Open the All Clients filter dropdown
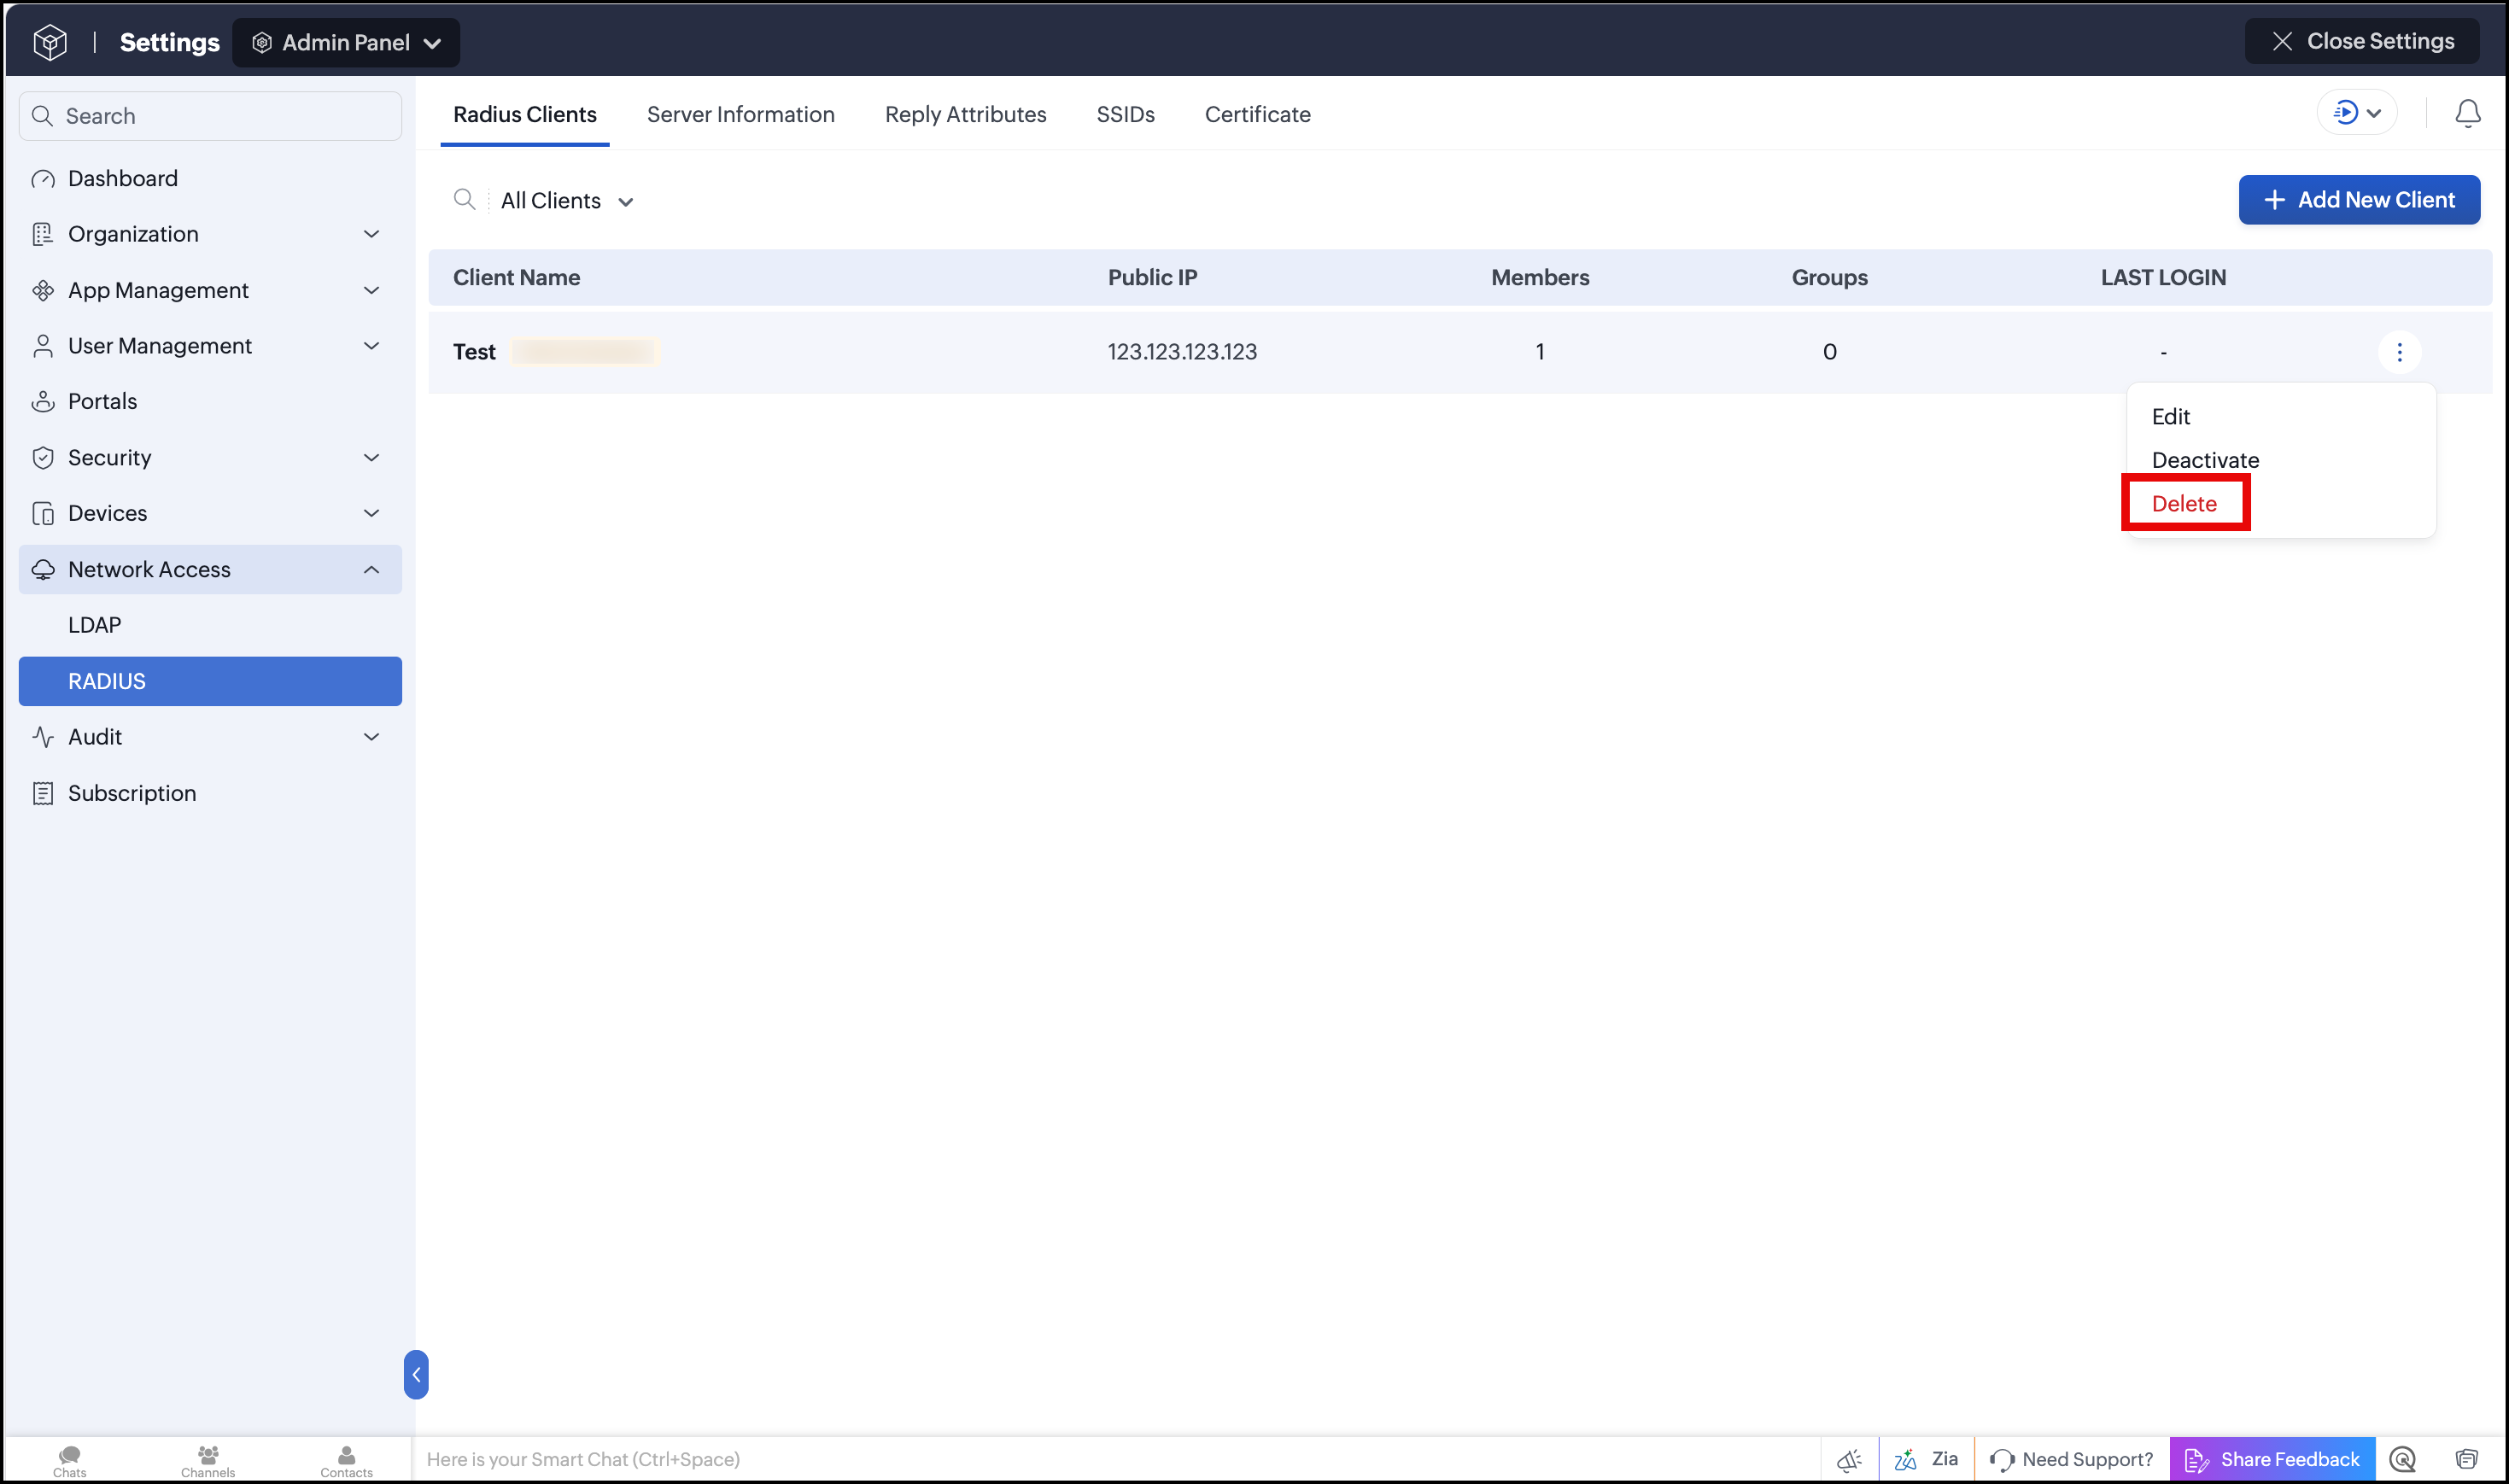The height and width of the screenshot is (1484, 2509). (566, 201)
